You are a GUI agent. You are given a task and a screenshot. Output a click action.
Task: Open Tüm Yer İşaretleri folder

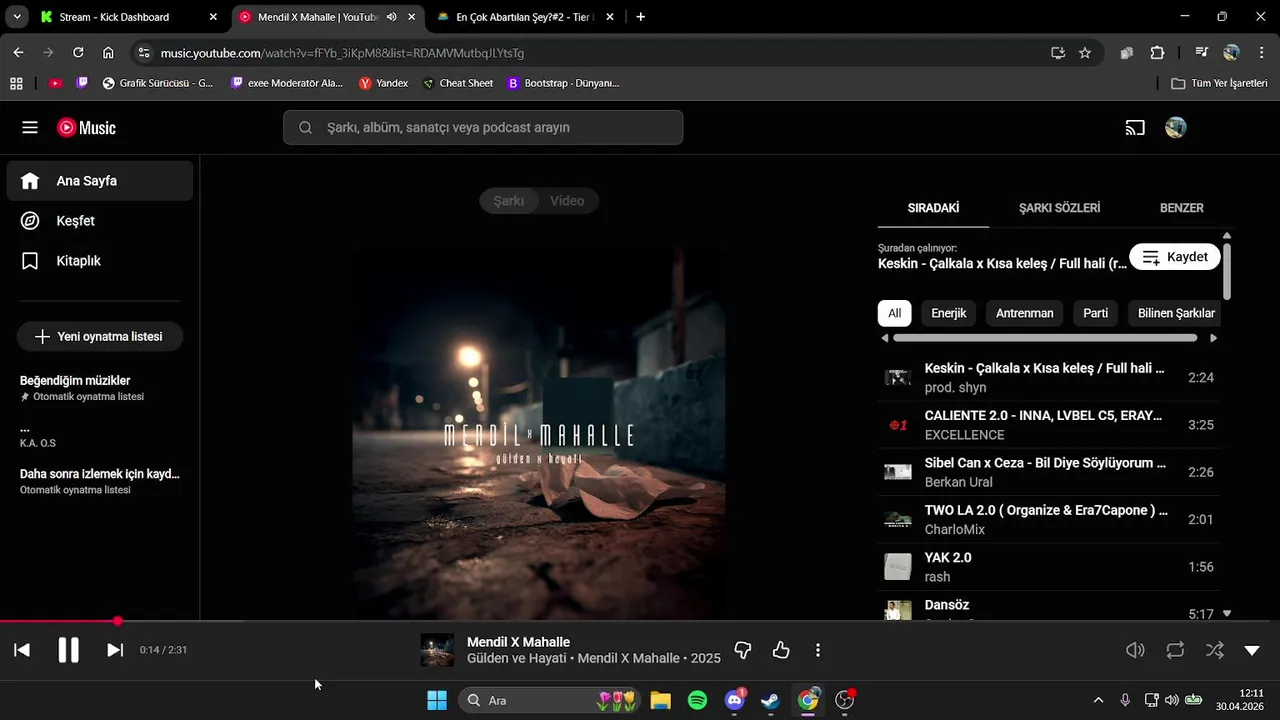[1219, 83]
